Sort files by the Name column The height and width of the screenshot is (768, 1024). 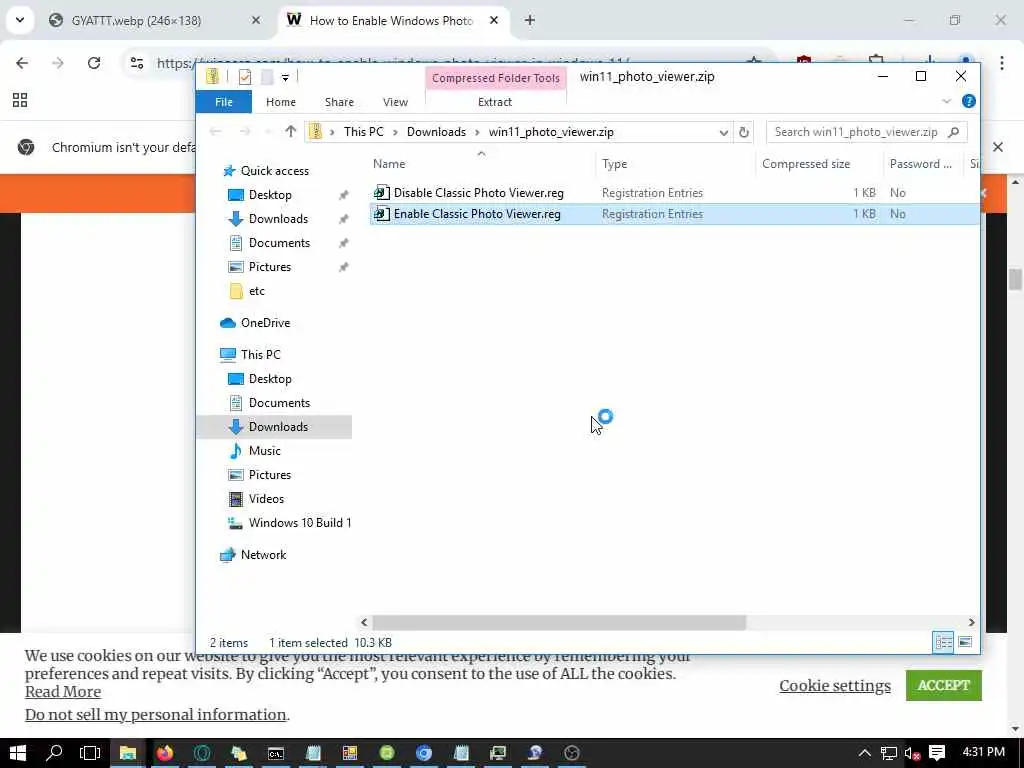(389, 164)
